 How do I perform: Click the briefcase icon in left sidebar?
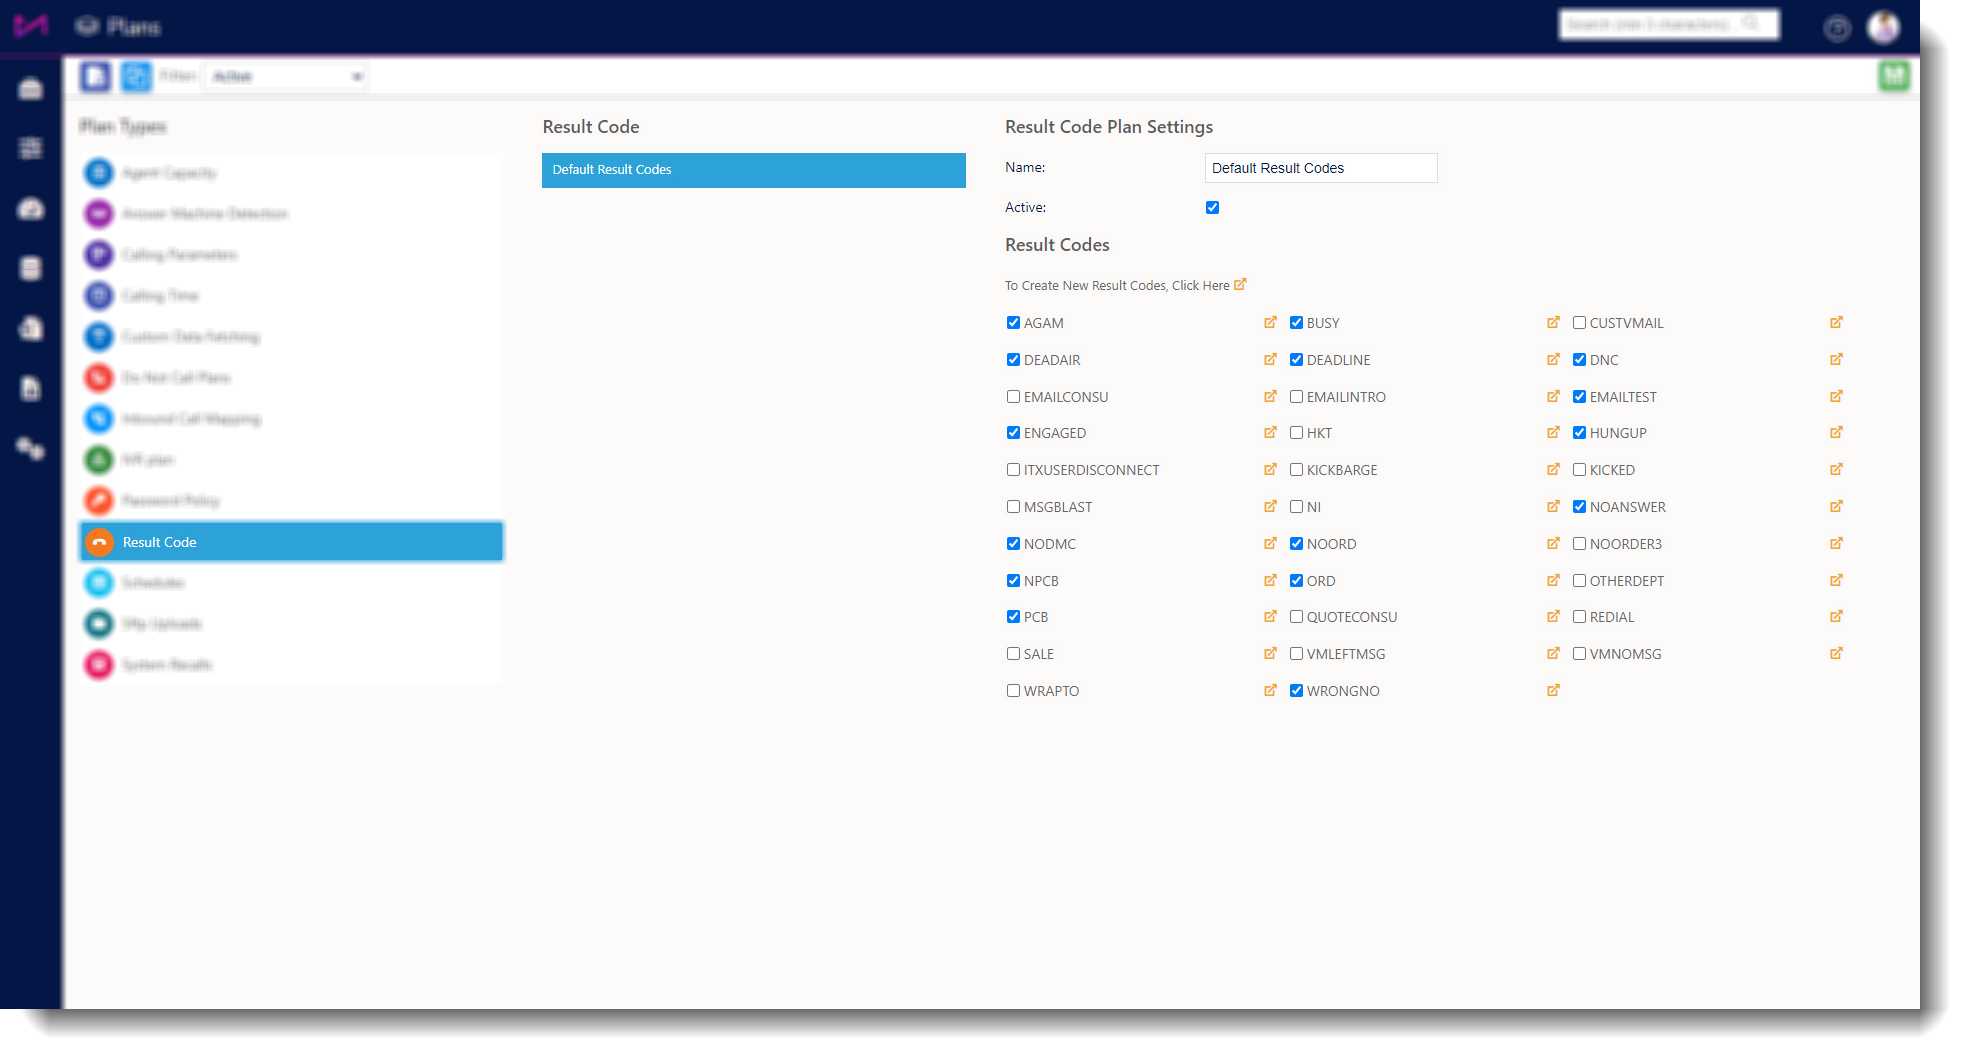click(31, 89)
